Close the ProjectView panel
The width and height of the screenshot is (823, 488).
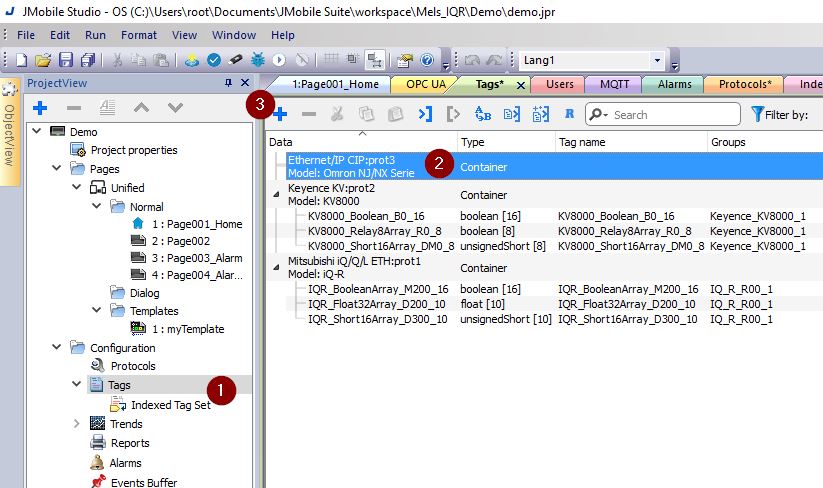(x=245, y=83)
